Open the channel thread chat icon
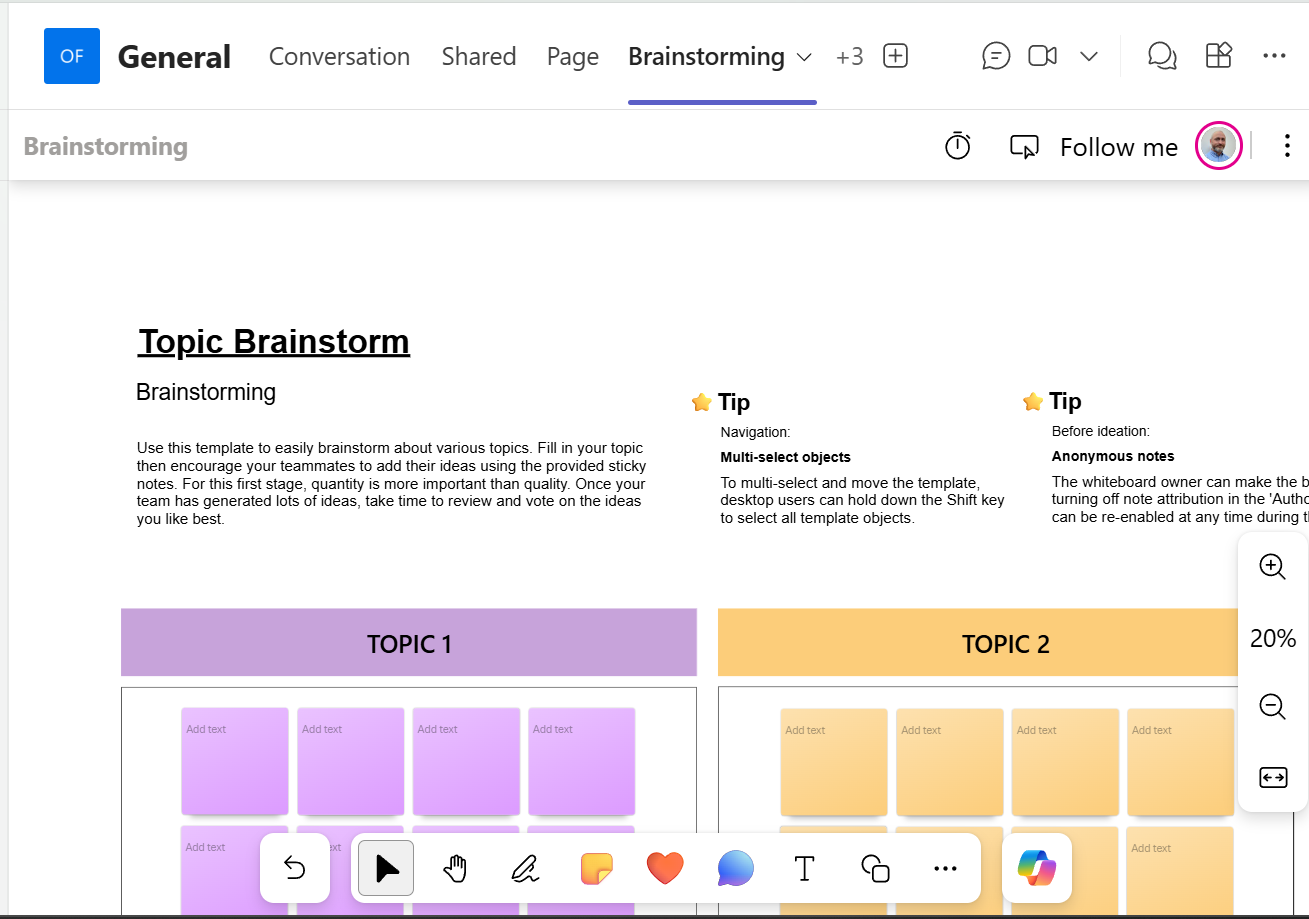The image size is (1309, 919). click(x=996, y=56)
